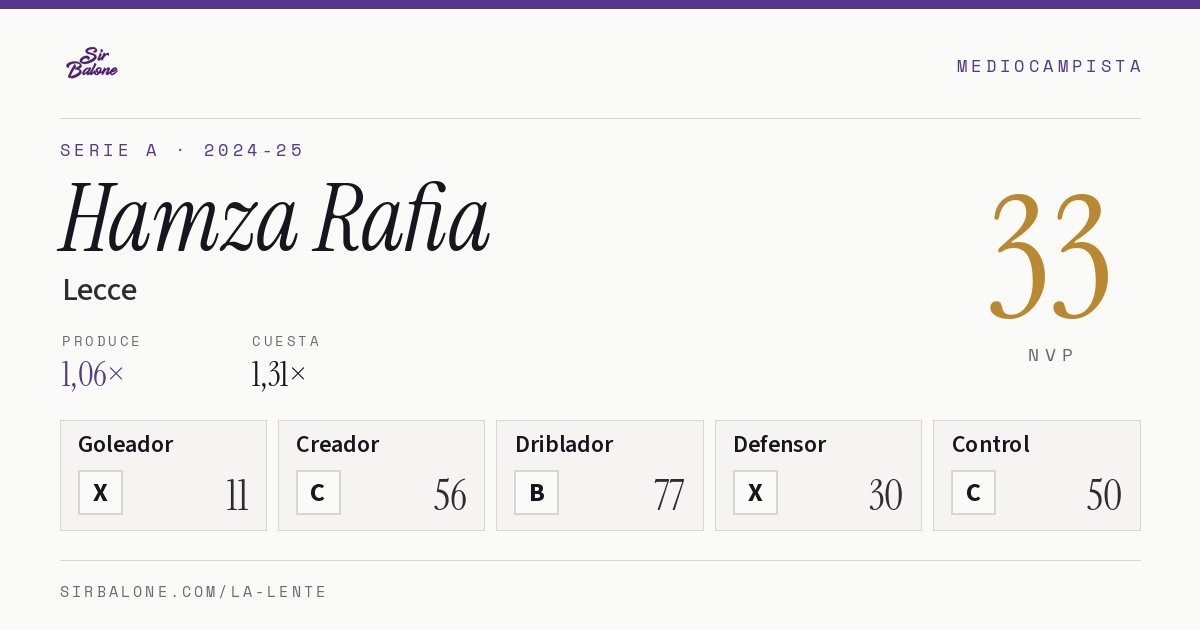Viewport: 1200px width, 630px height.
Task: Click the 'SERIE A · 2024-25' season text
Action: pyautogui.click(x=181, y=150)
